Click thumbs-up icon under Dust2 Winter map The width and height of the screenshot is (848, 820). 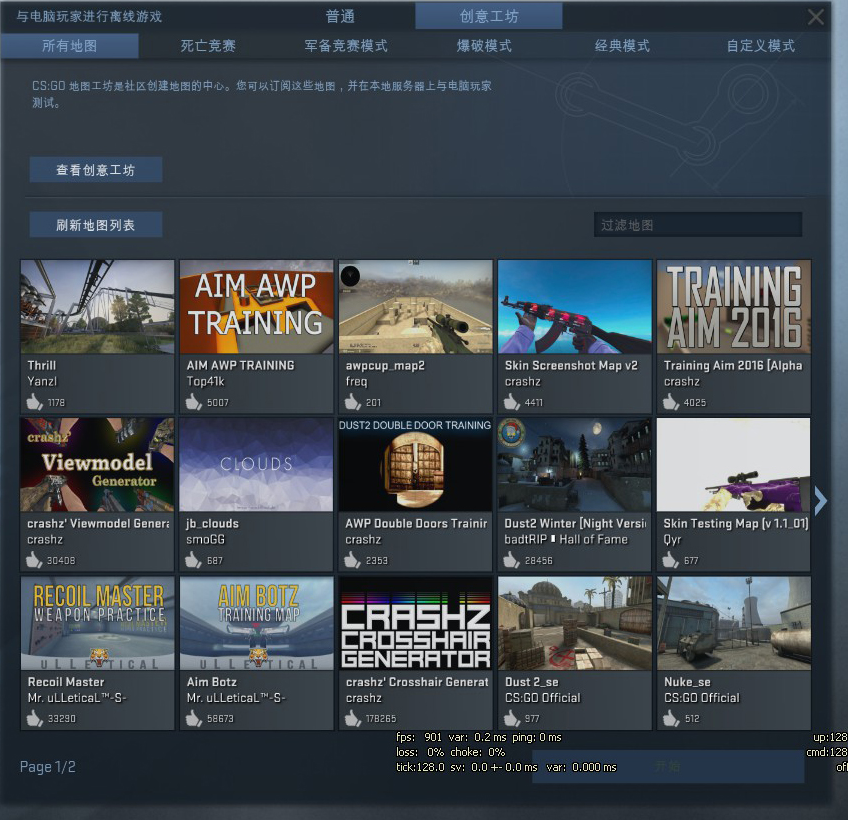(x=512, y=560)
